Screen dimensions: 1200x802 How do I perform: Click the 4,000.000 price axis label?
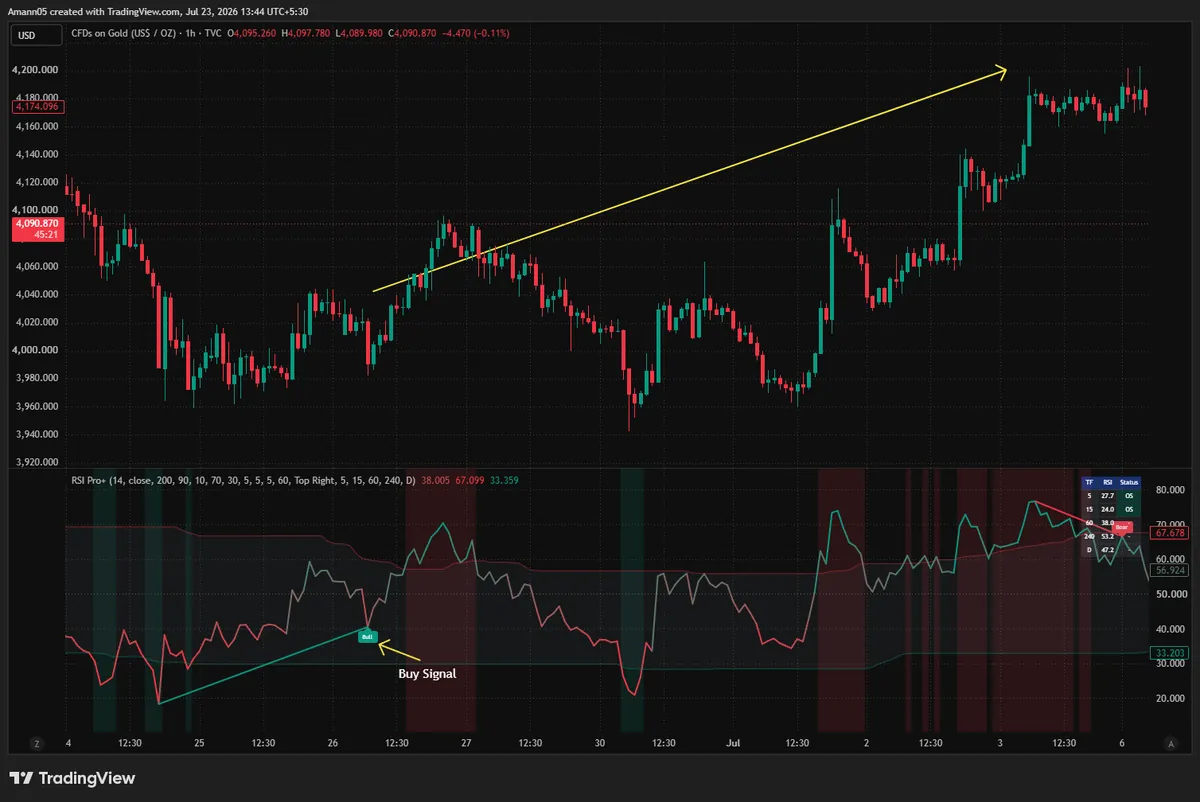coord(34,350)
